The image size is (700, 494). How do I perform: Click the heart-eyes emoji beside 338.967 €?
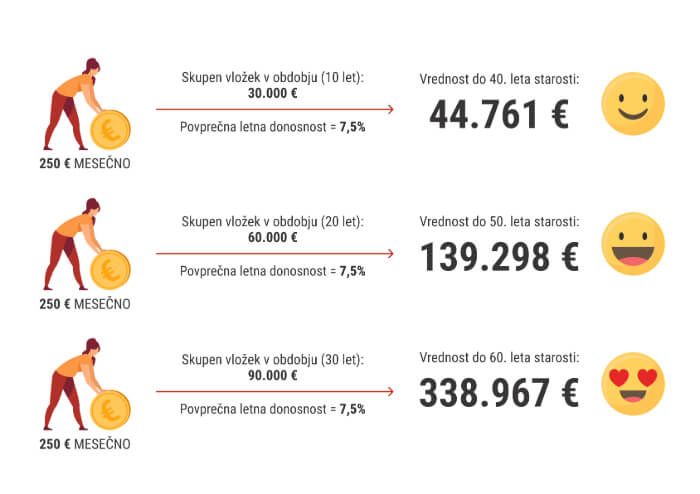(x=631, y=383)
